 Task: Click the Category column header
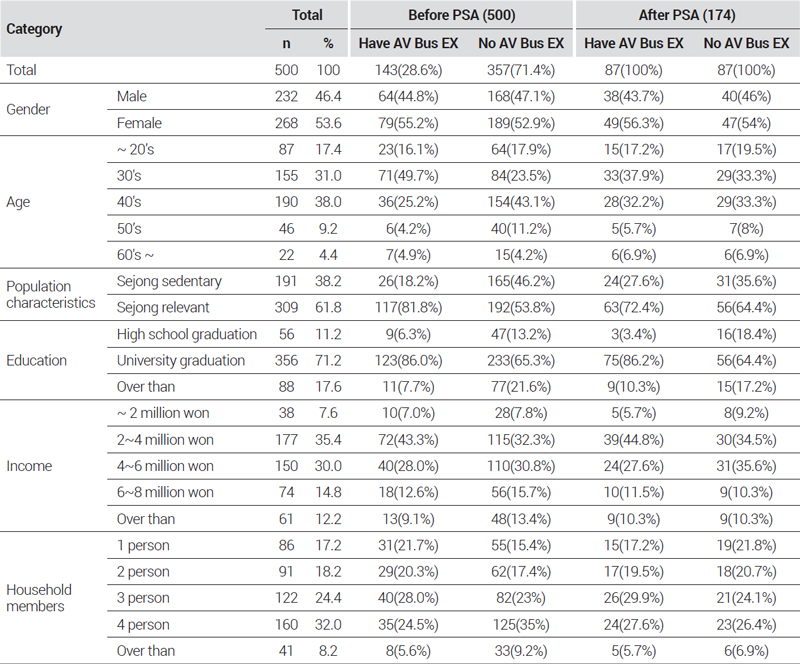coord(35,29)
